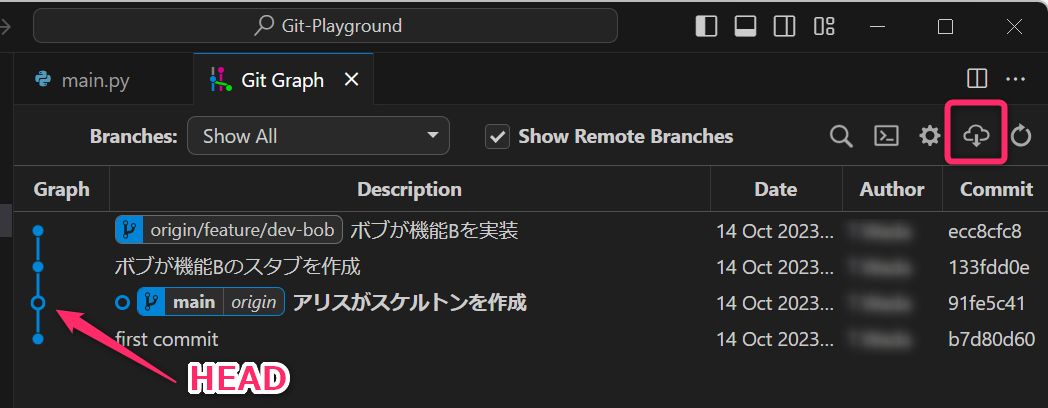
Task: Open the terminal icon in Git Graph toolbar
Action: pos(885,136)
